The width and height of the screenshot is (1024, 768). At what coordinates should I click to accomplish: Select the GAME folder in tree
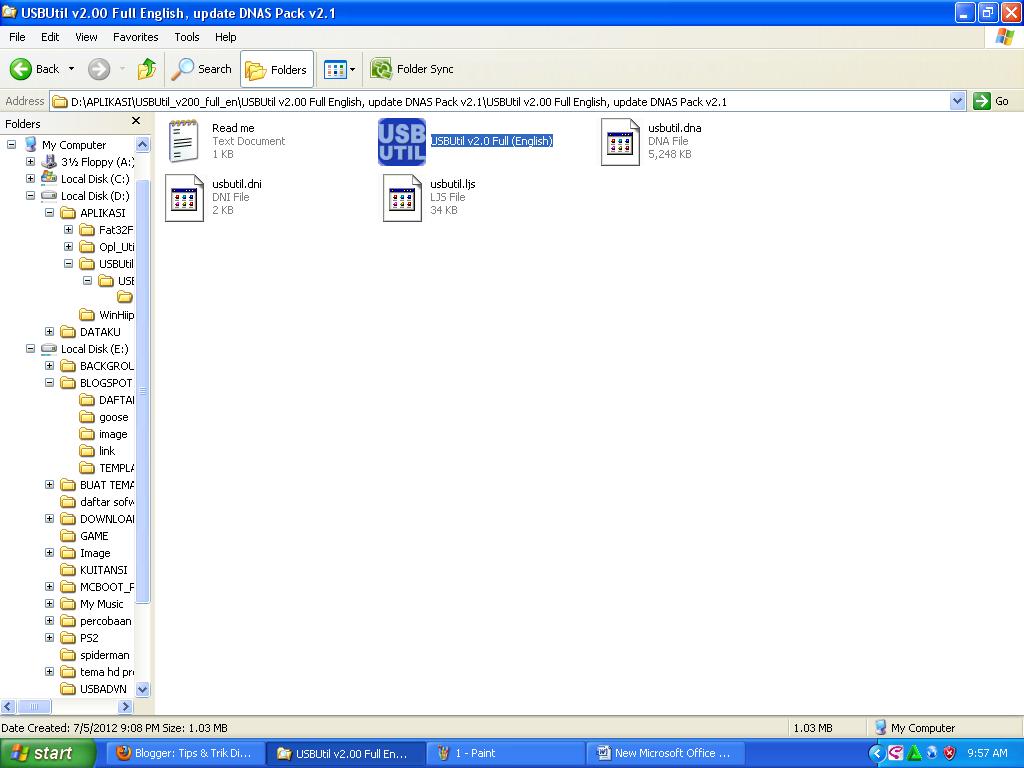tap(84, 536)
